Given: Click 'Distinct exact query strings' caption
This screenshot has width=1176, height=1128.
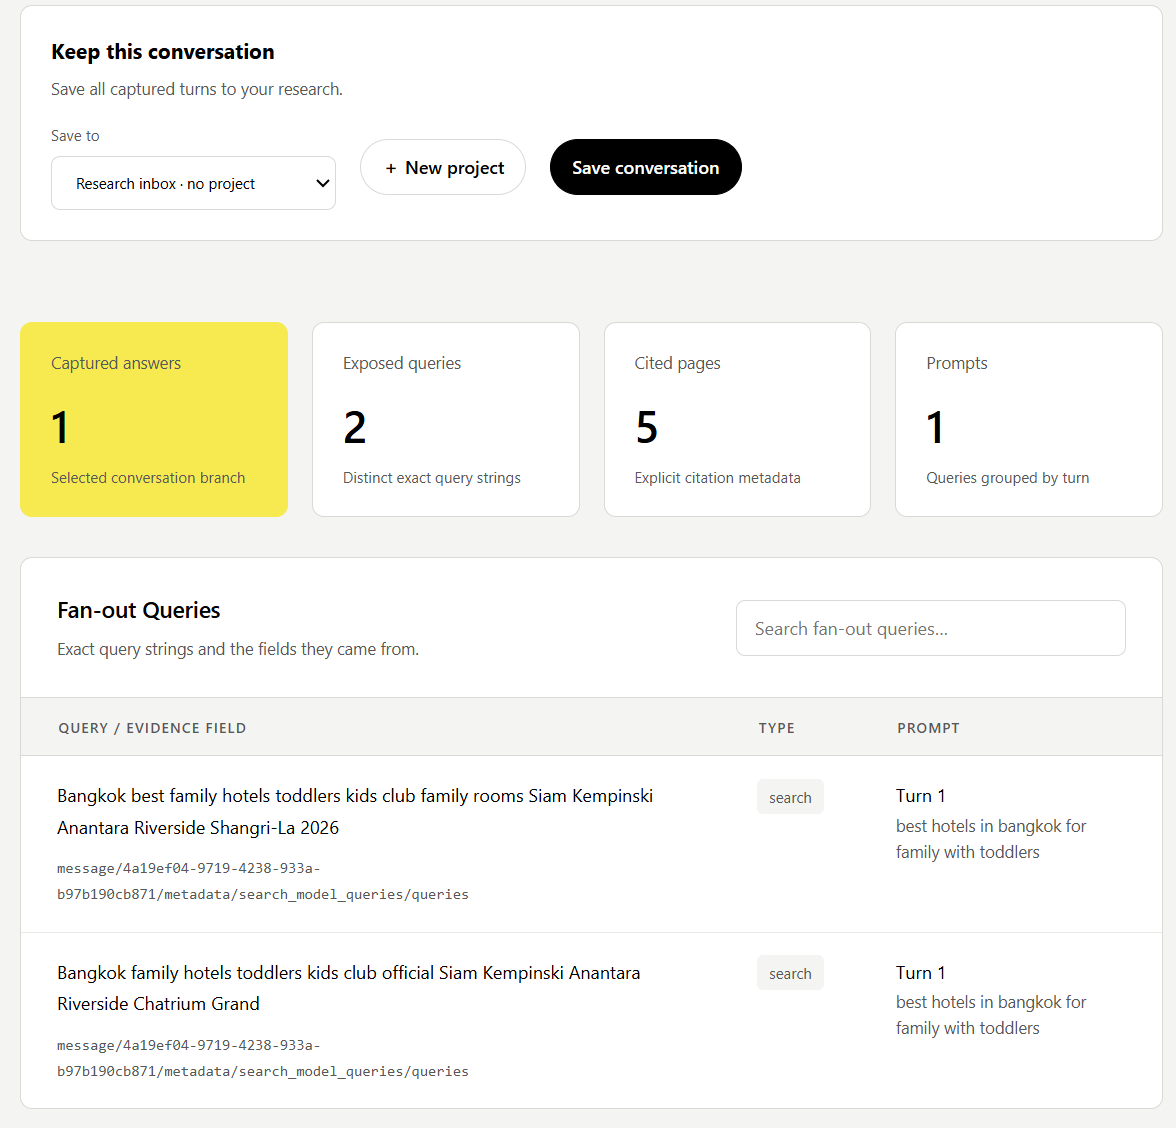Looking at the screenshot, I should click(431, 478).
